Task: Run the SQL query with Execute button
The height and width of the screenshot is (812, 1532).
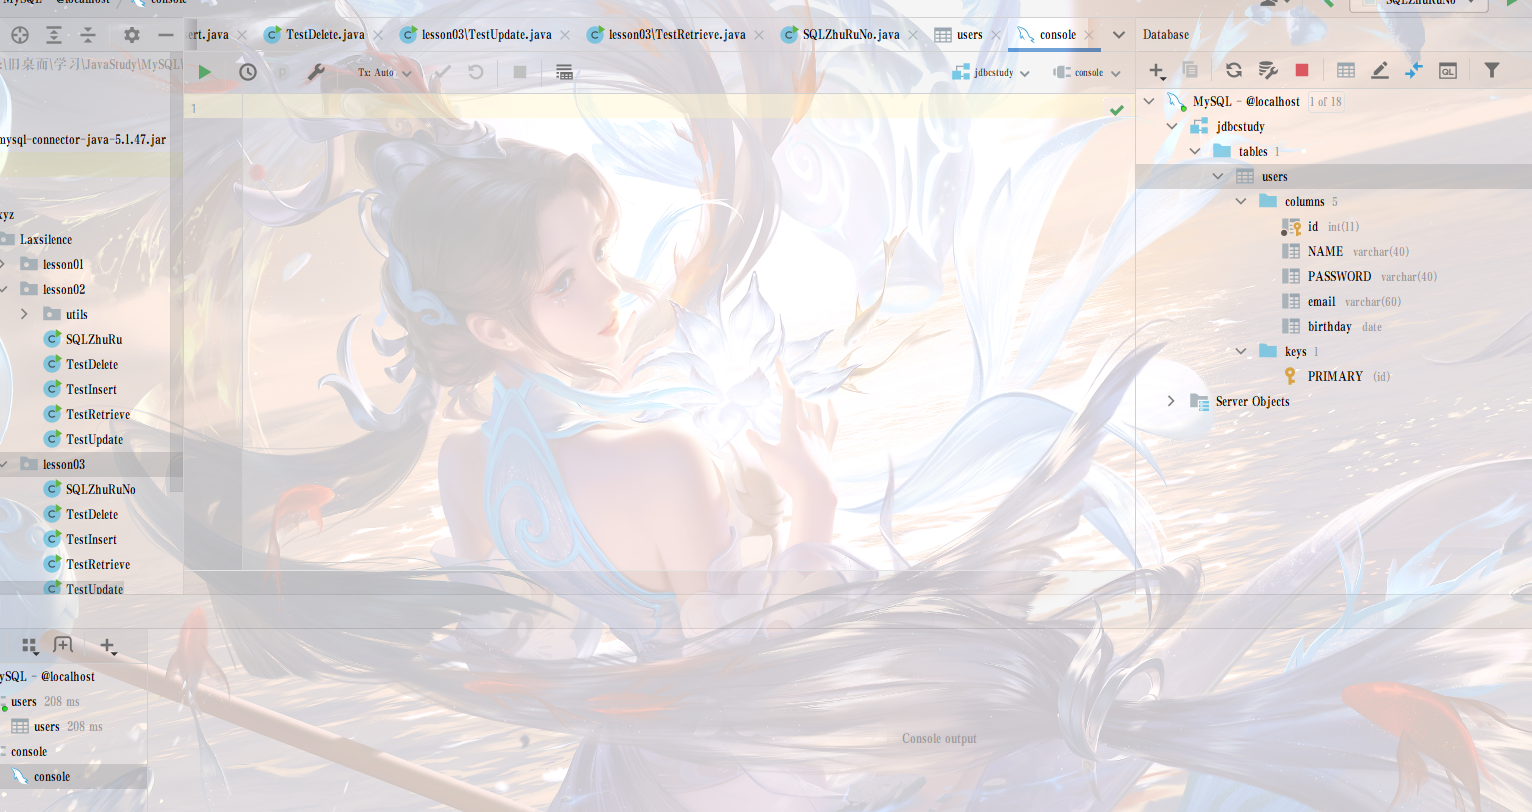Action: coord(205,72)
